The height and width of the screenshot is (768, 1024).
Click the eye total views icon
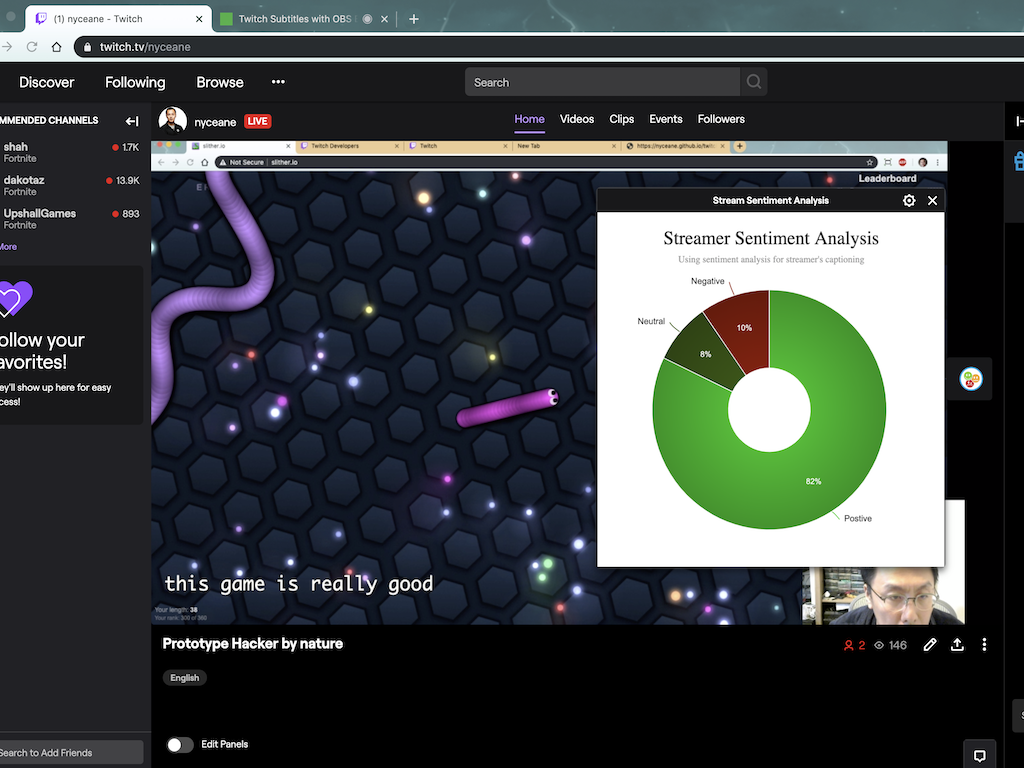(x=879, y=646)
